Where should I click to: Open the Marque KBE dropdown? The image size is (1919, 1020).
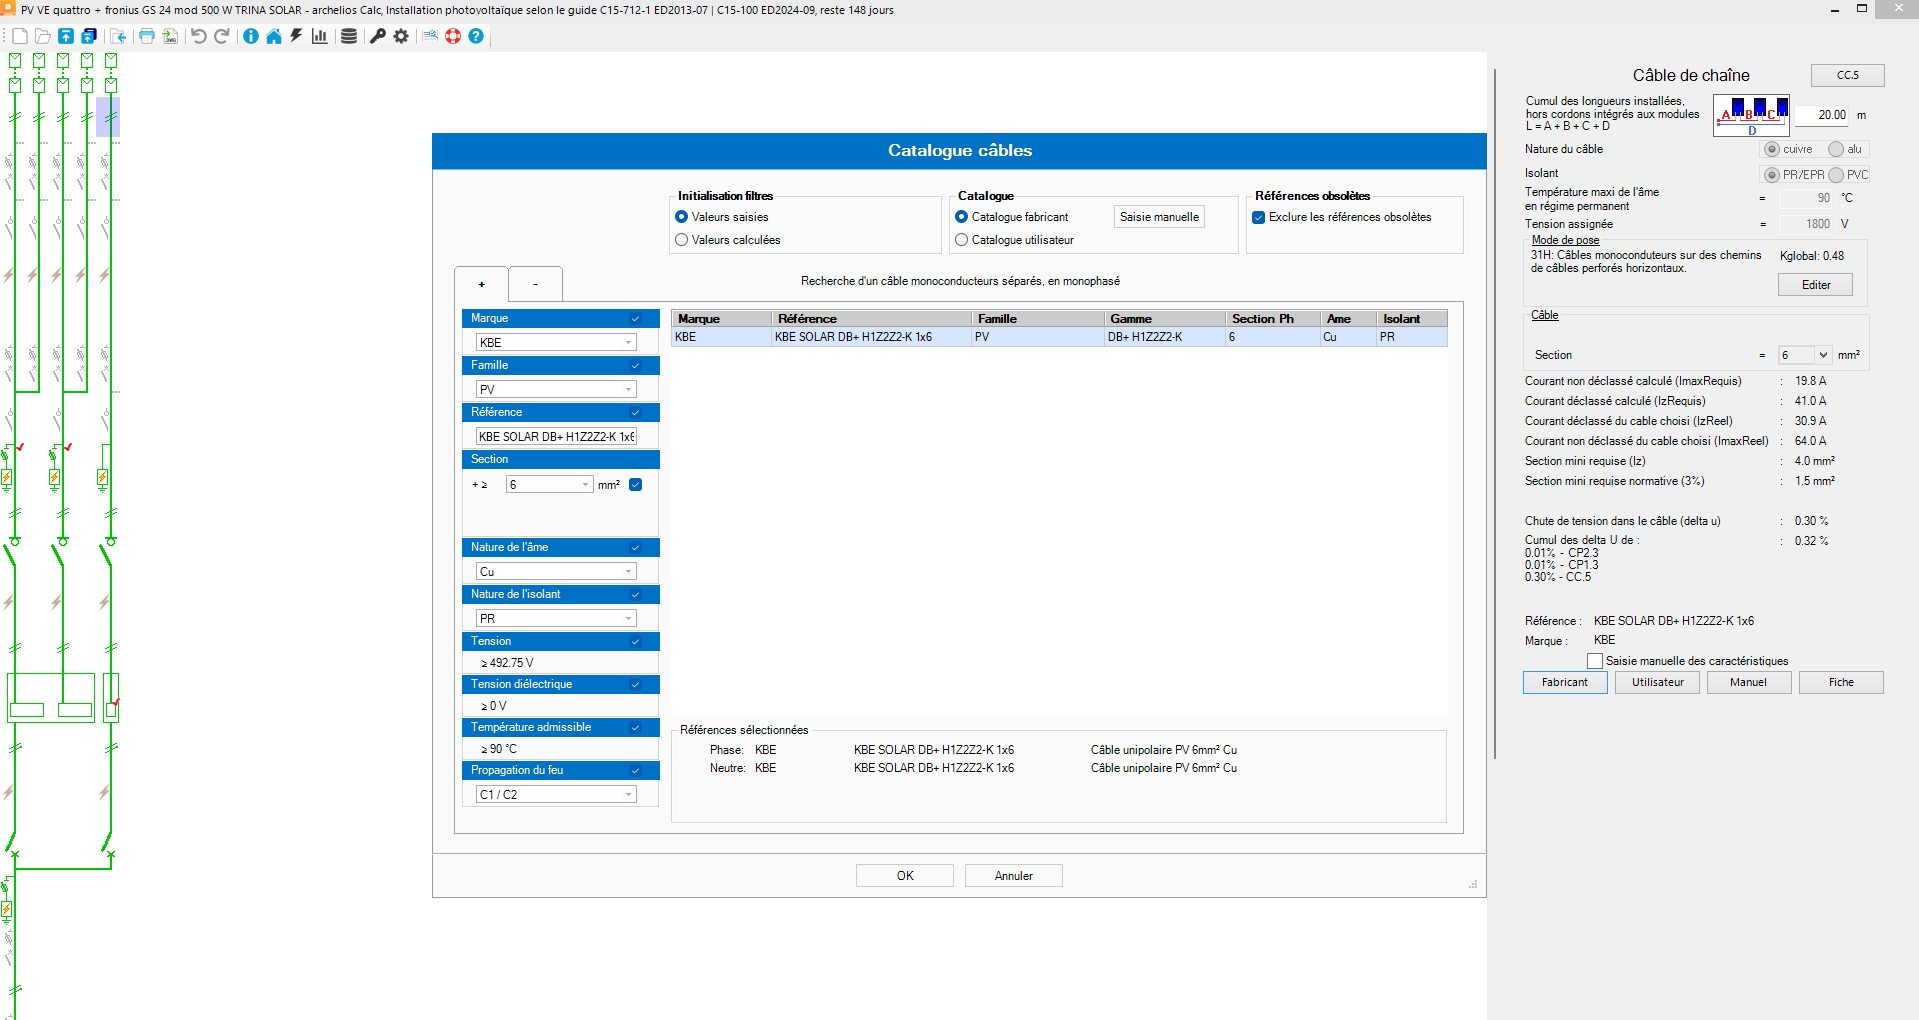coord(556,342)
